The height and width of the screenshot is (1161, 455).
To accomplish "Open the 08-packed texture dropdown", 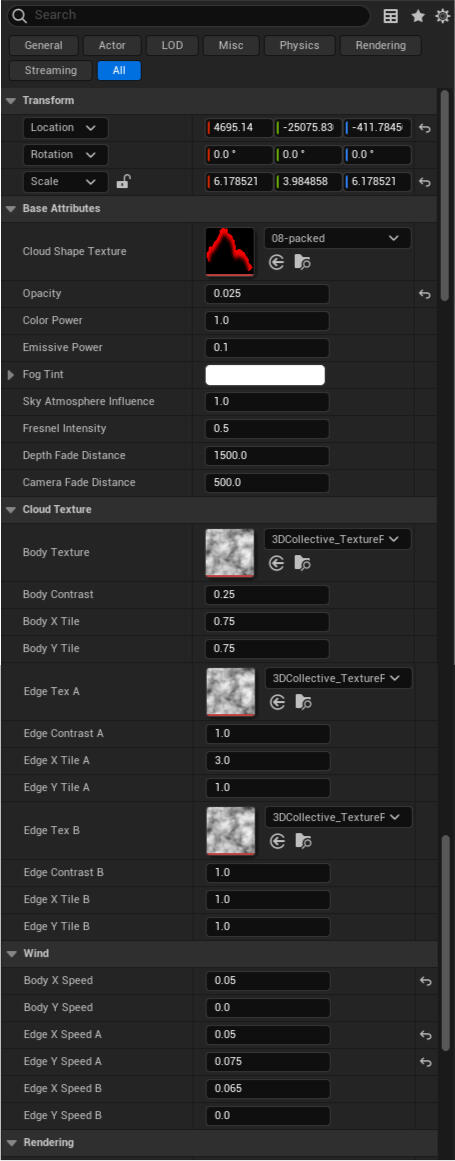I will [x=337, y=238].
